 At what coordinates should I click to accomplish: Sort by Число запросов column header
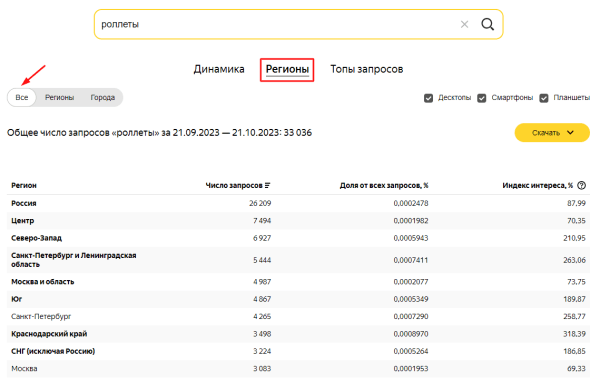(234, 185)
